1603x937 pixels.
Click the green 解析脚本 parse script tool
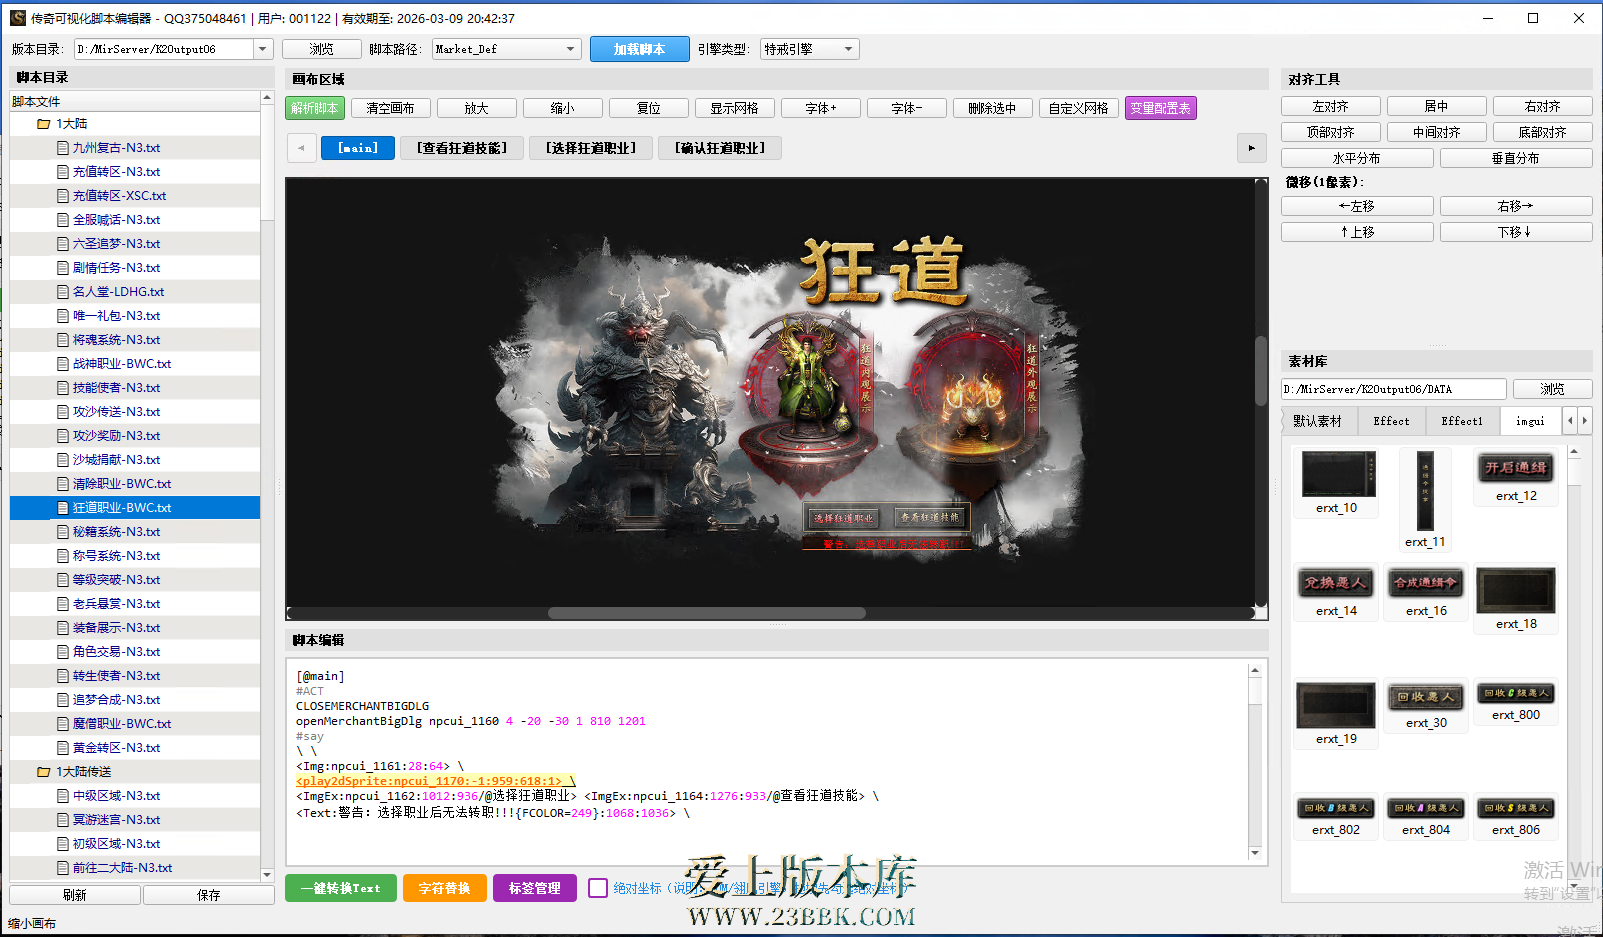click(314, 107)
